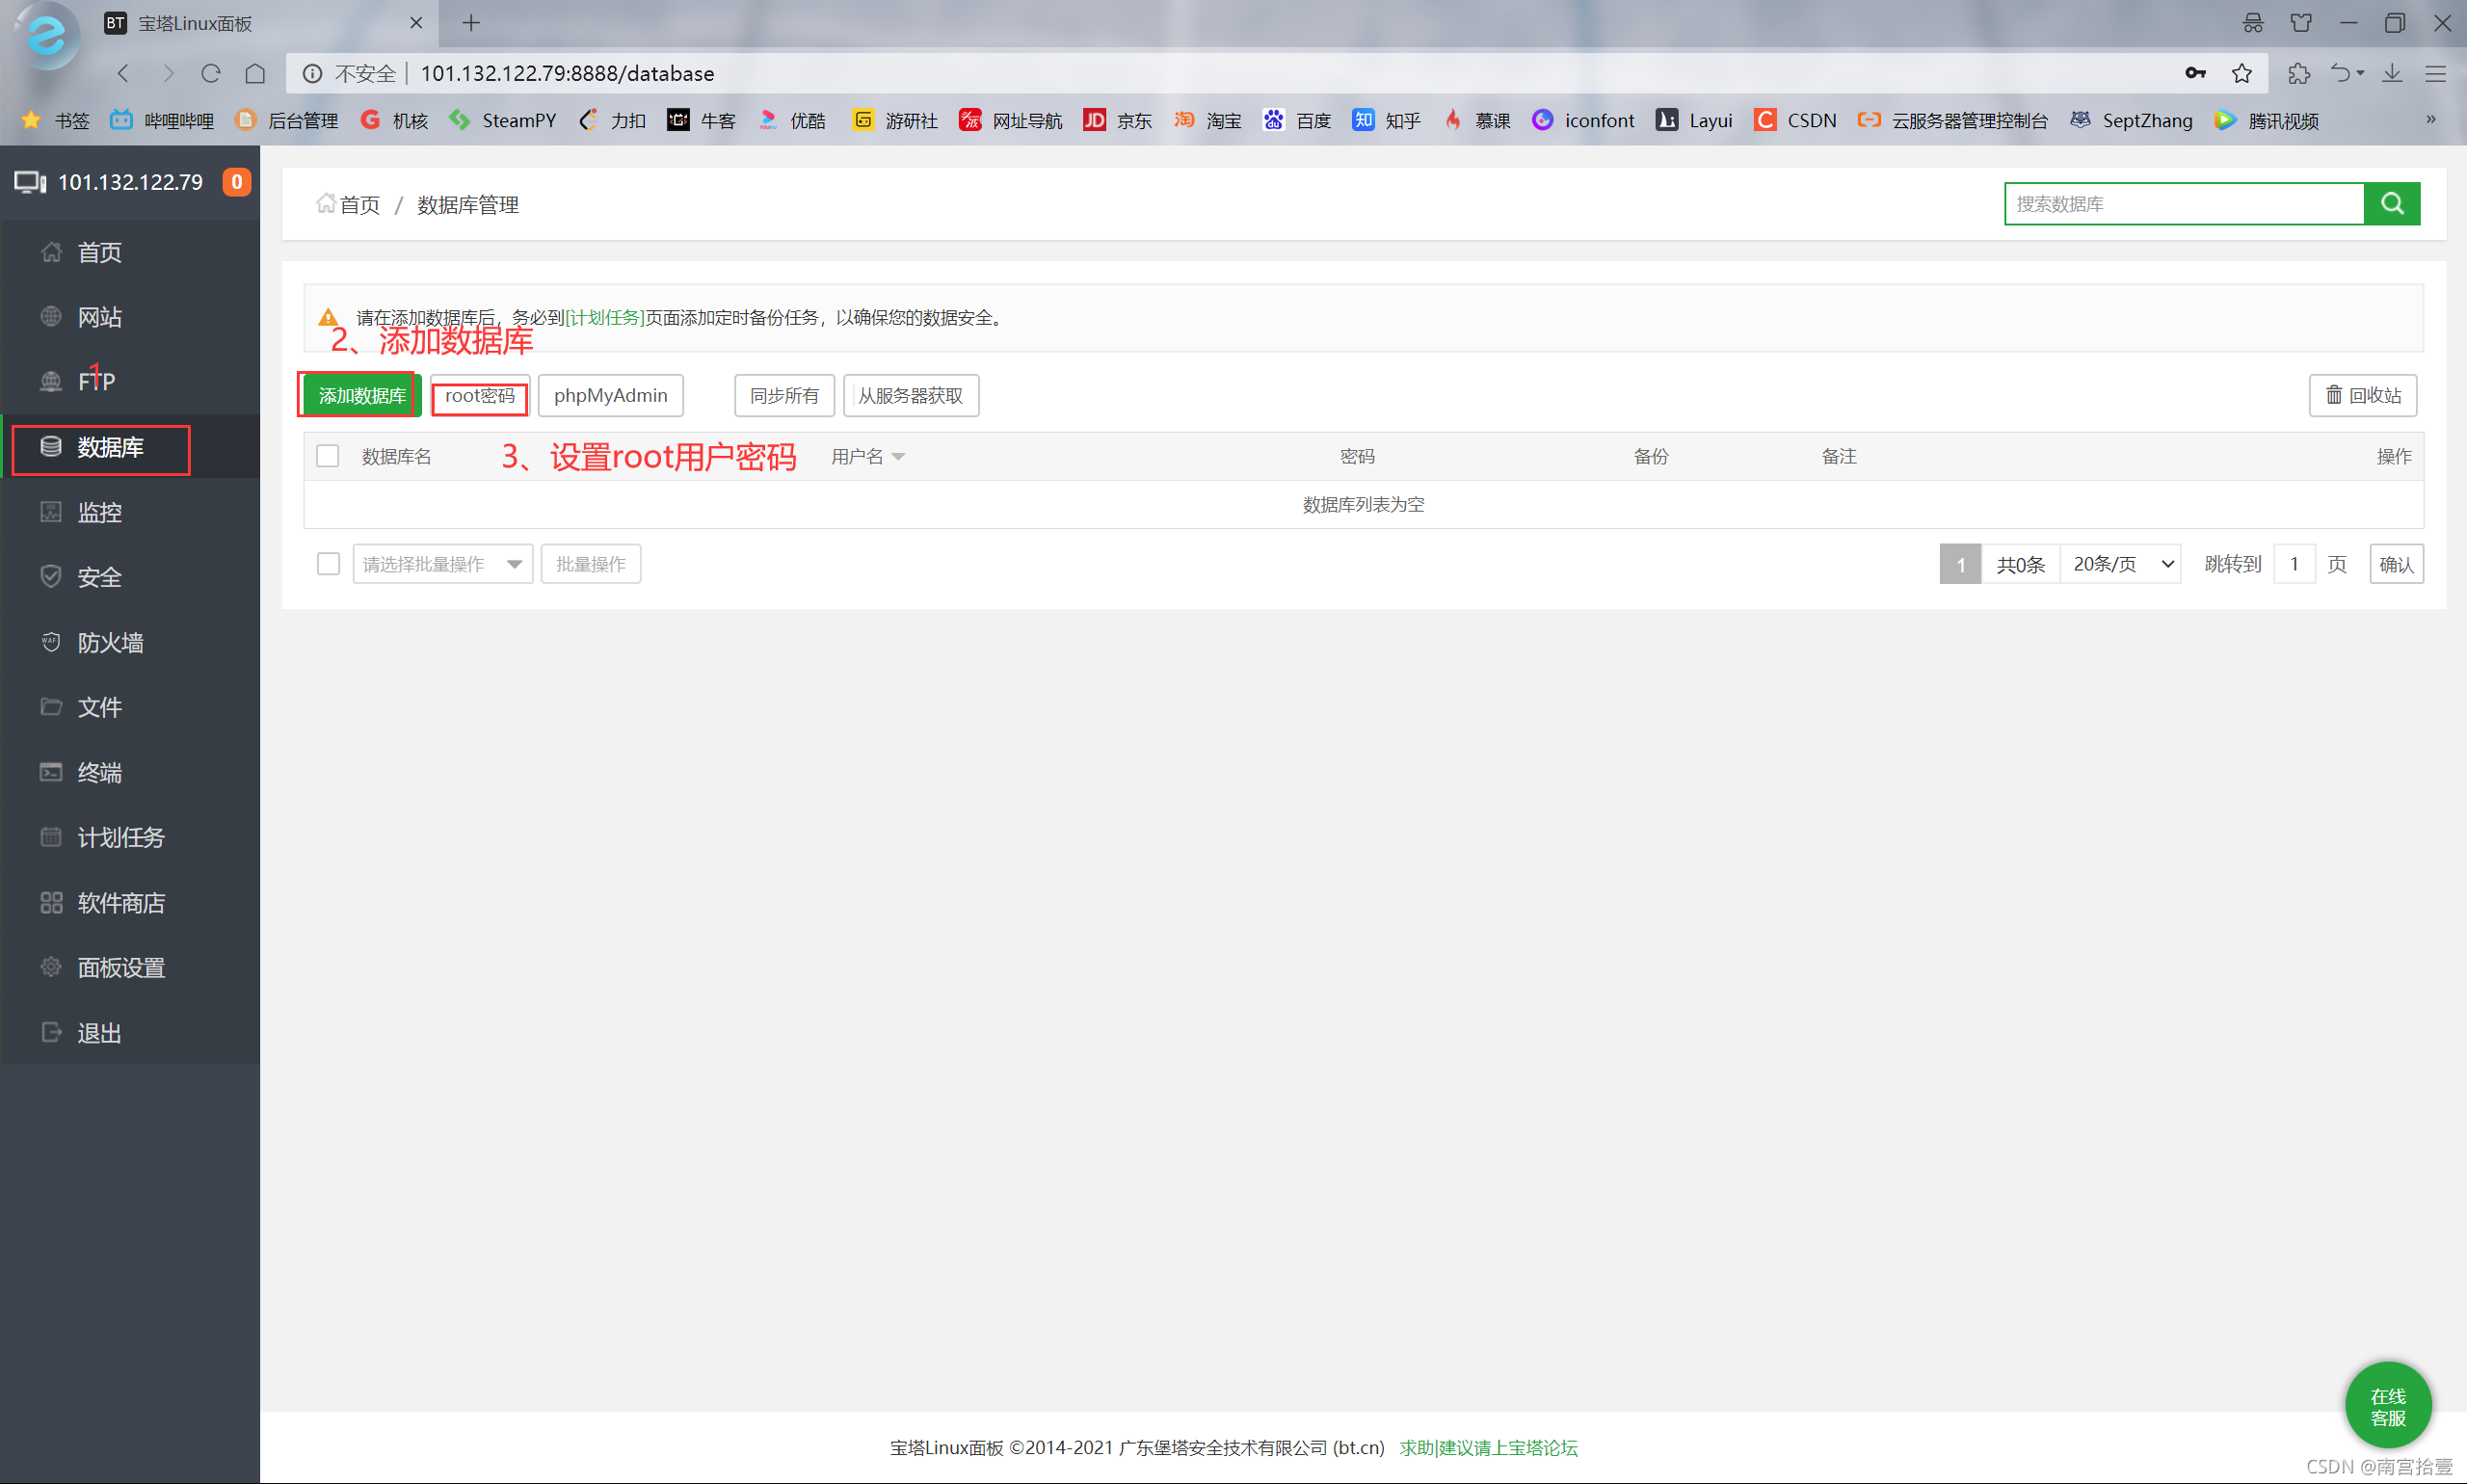Open the Layui bookmark
This screenshot has width=2467, height=1484.
click(1694, 120)
